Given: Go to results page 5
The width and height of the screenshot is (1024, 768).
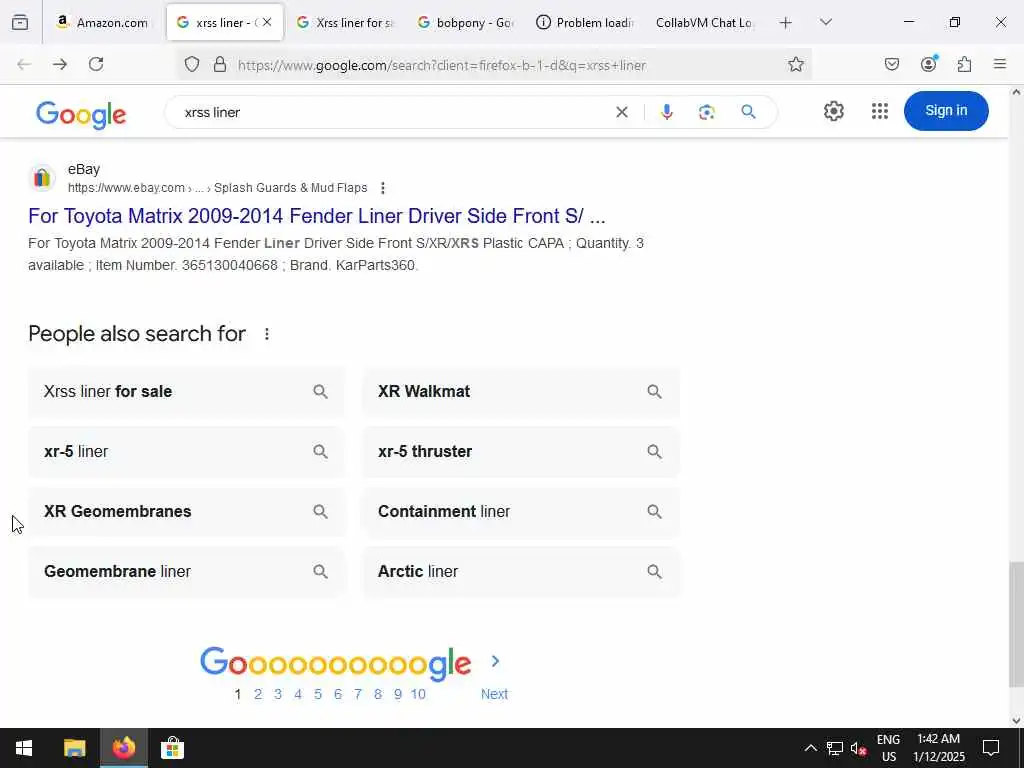Looking at the screenshot, I should 318,694.
